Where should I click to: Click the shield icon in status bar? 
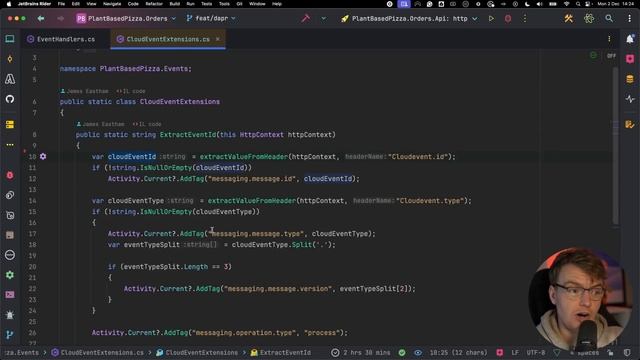pyautogui.click(x=627, y=352)
